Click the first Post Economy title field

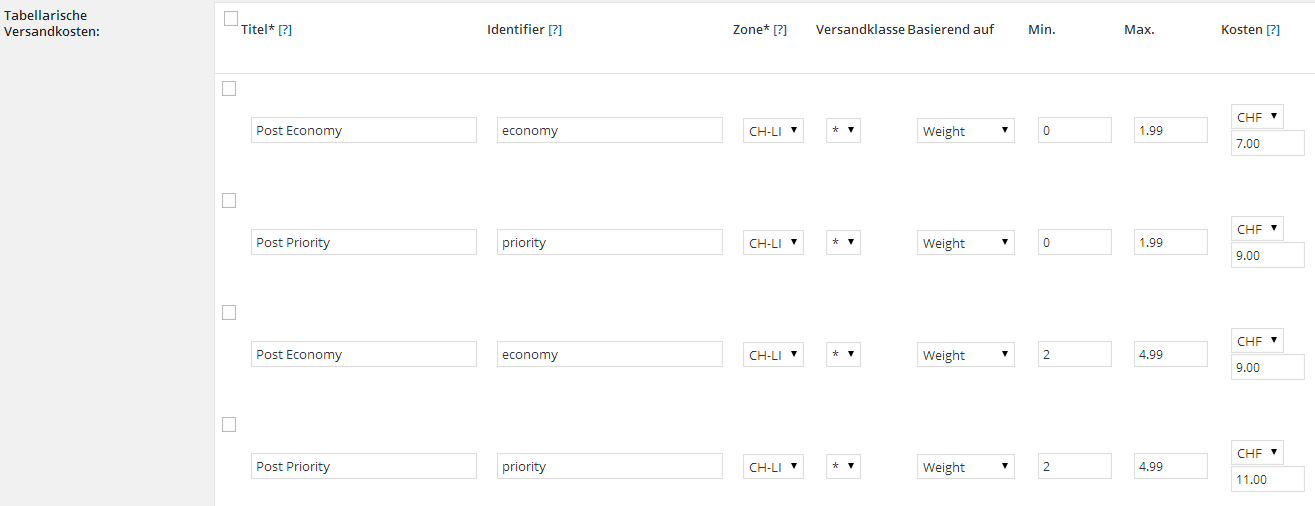pyautogui.click(x=363, y=131)
